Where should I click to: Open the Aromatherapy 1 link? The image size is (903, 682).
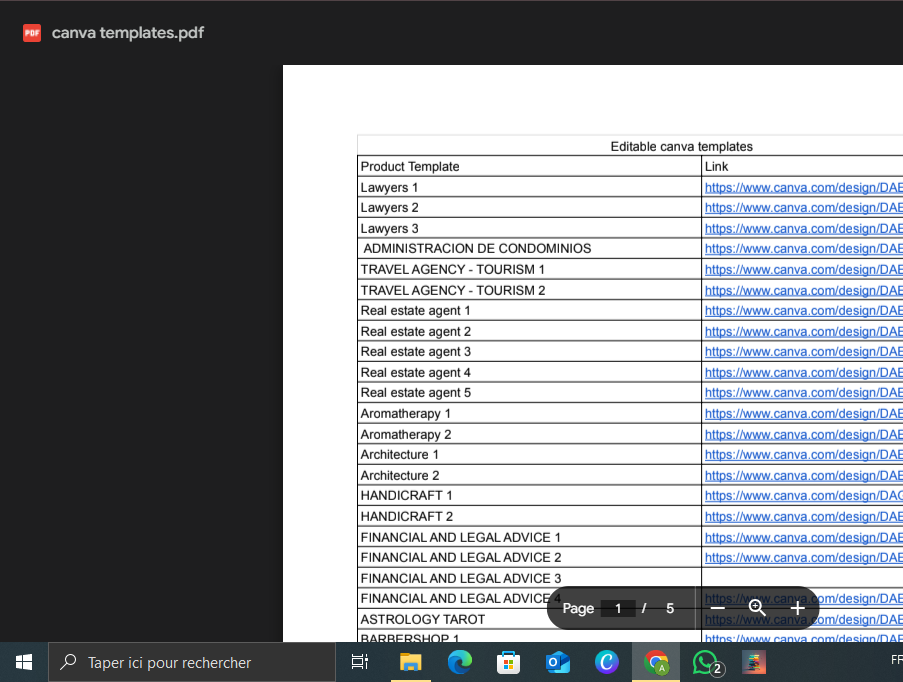pos(804,414)
